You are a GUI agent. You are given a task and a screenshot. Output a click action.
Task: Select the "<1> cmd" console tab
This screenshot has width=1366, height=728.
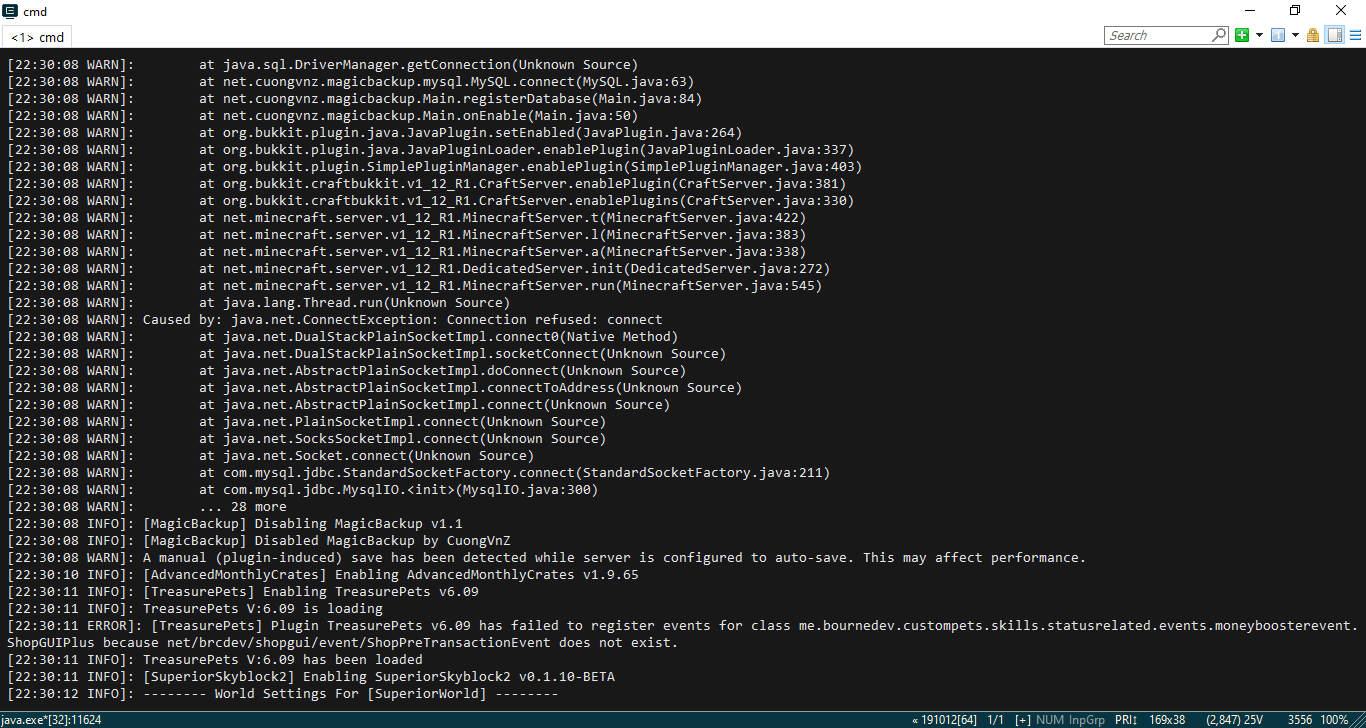pyautogui.click(x=37, y=37)
